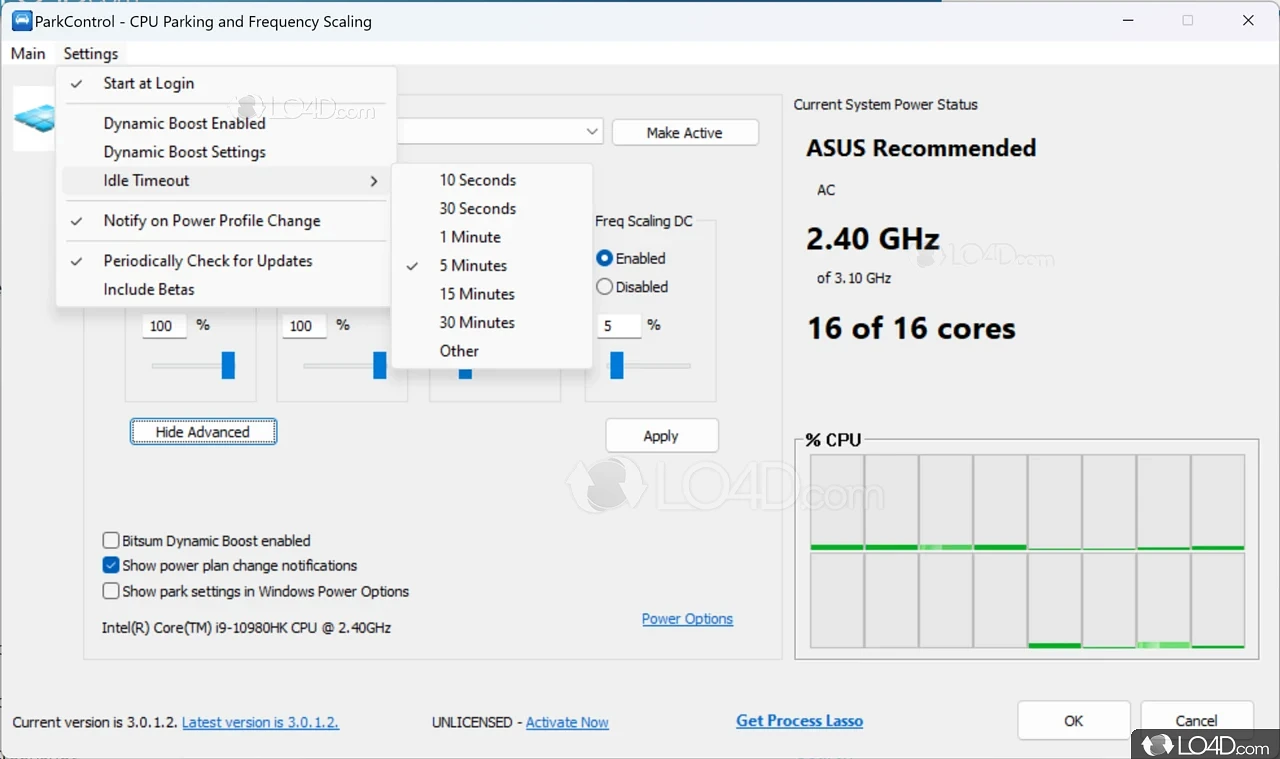This screenshot has width=1280, height=759.
Task: Click the 2.40 GHz frequency readout
Action: 873,239
